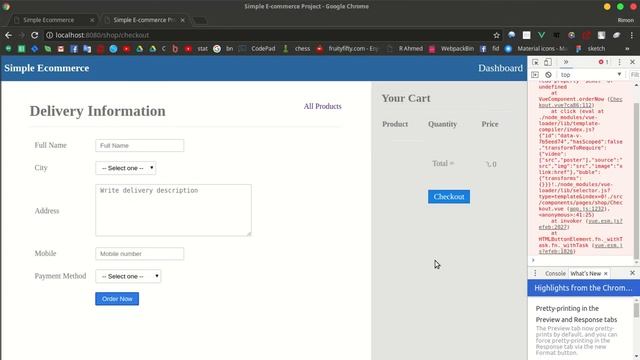This screenshot has height=360, width=640.
Task: Open the sketch bookmark
Action: click(591, 49)
